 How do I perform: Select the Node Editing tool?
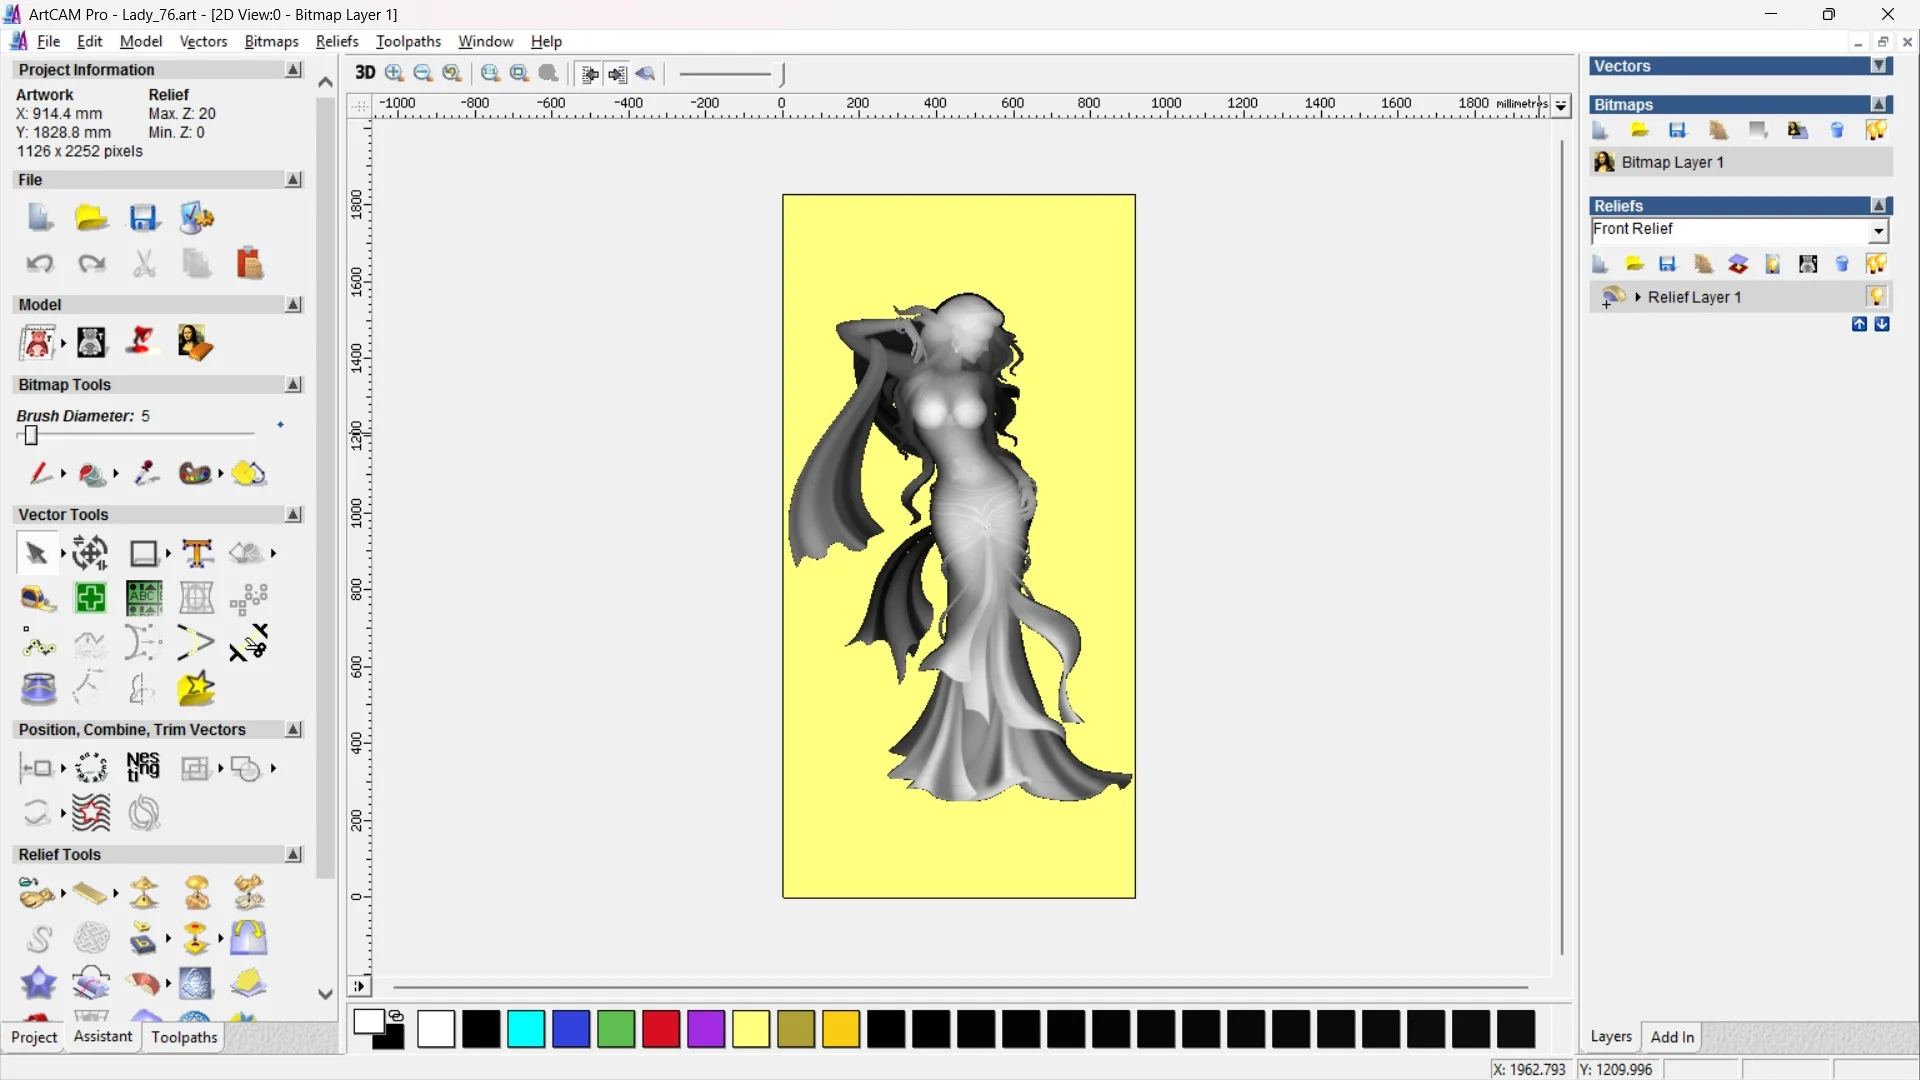tap(39, 644)
